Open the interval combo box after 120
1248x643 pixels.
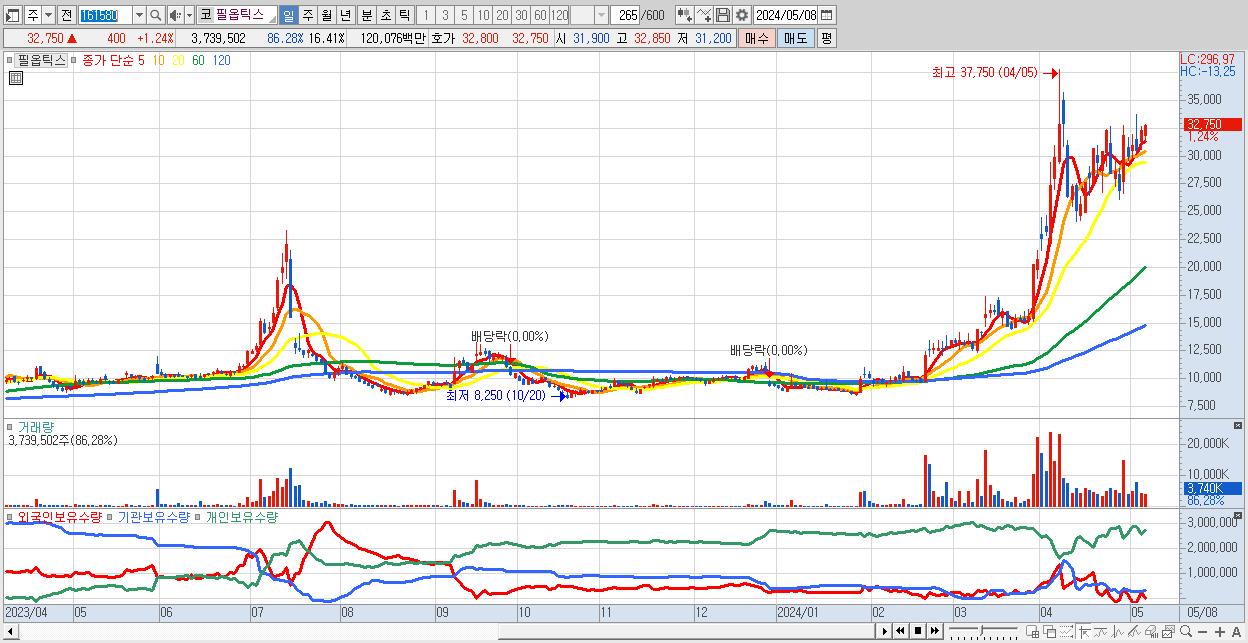tap(589, 15)
